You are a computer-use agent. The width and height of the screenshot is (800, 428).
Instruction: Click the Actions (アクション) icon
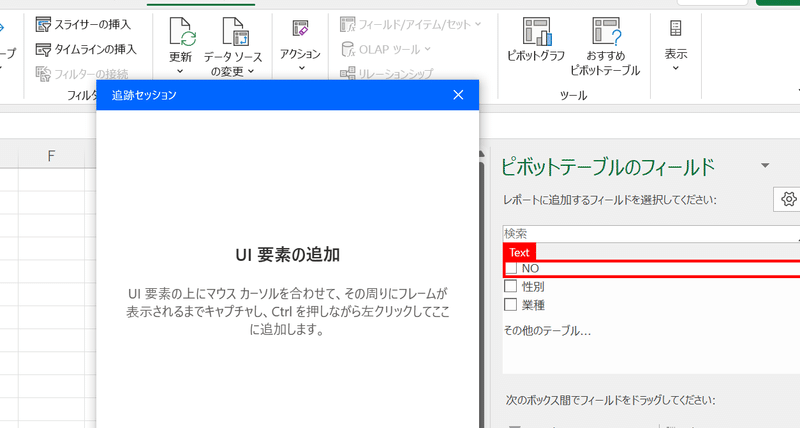[301, 29]
